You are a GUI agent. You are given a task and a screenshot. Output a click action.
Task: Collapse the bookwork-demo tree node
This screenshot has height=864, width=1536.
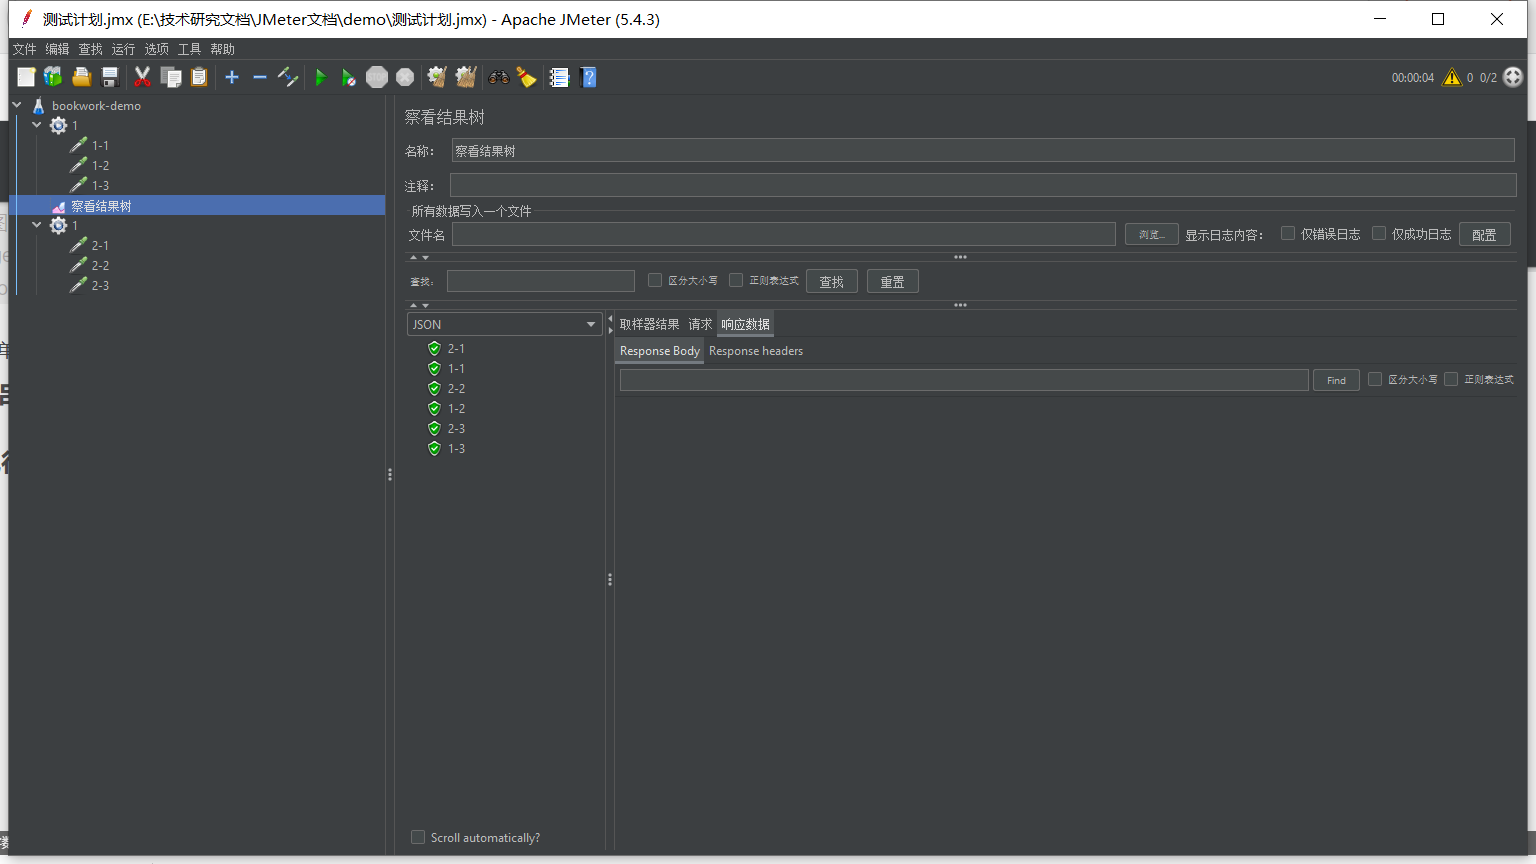coord(17,105)
